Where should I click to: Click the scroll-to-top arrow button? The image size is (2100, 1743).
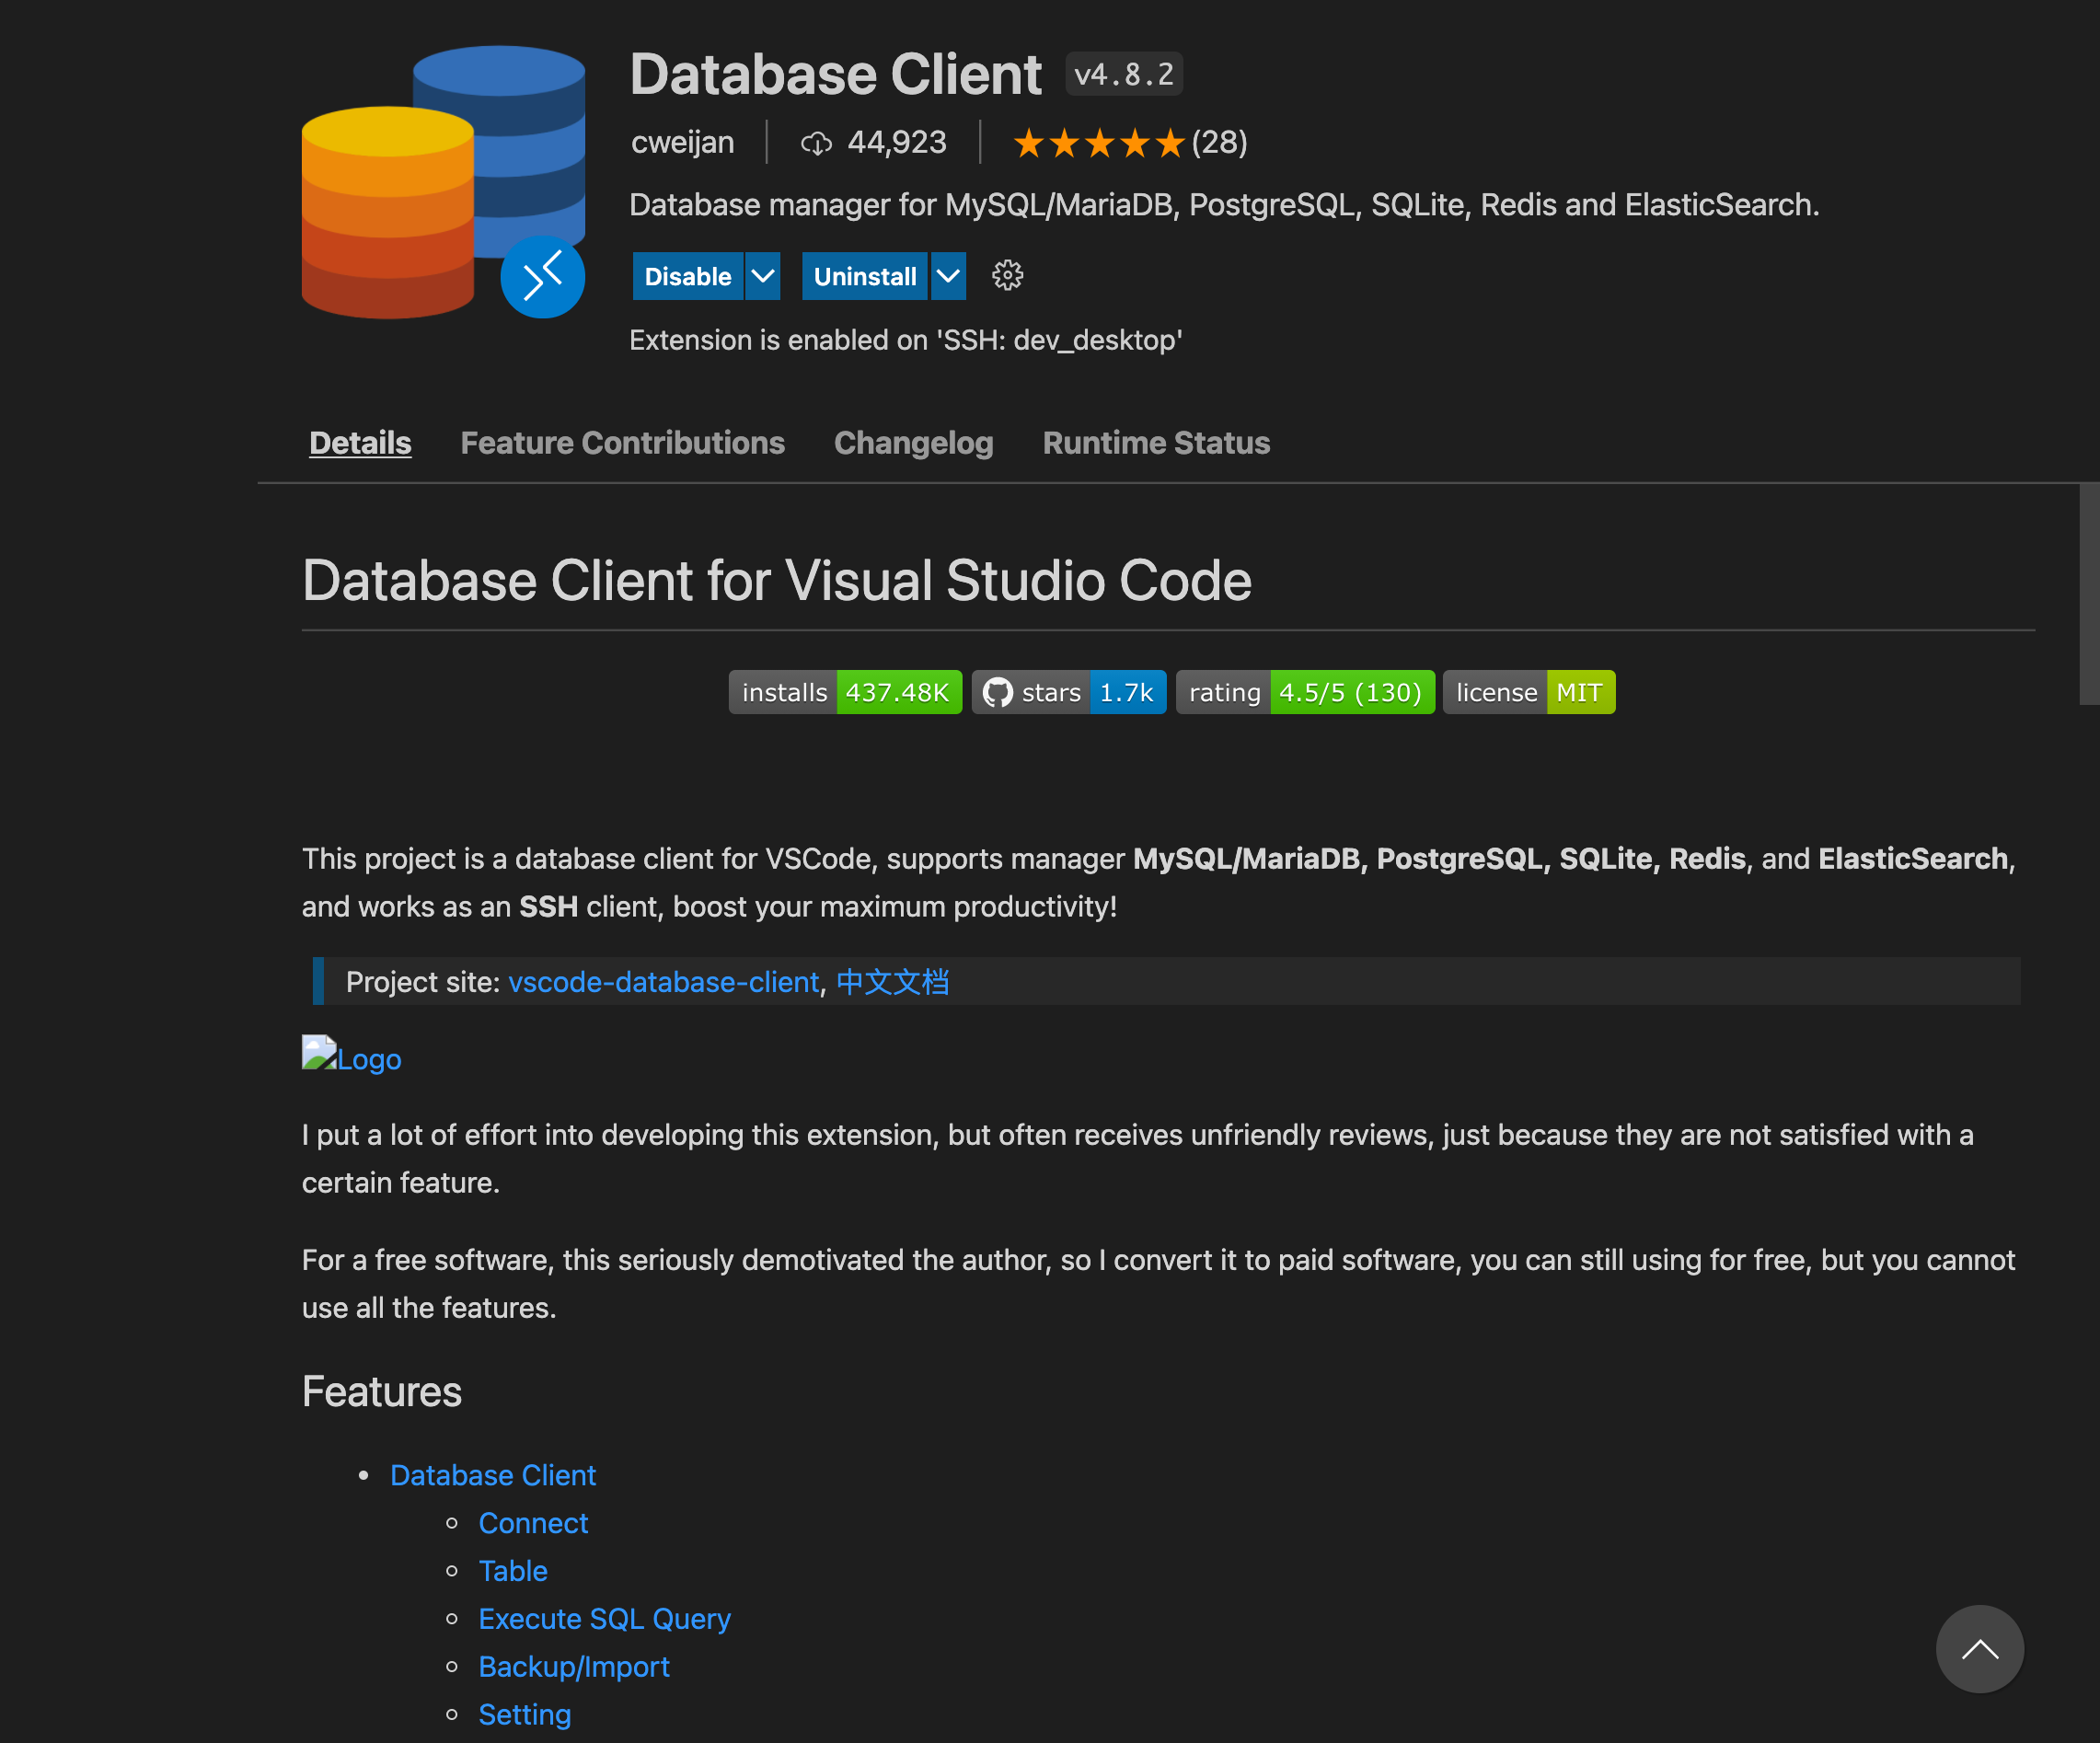pyautogui.click(x=1979, y=1649)
